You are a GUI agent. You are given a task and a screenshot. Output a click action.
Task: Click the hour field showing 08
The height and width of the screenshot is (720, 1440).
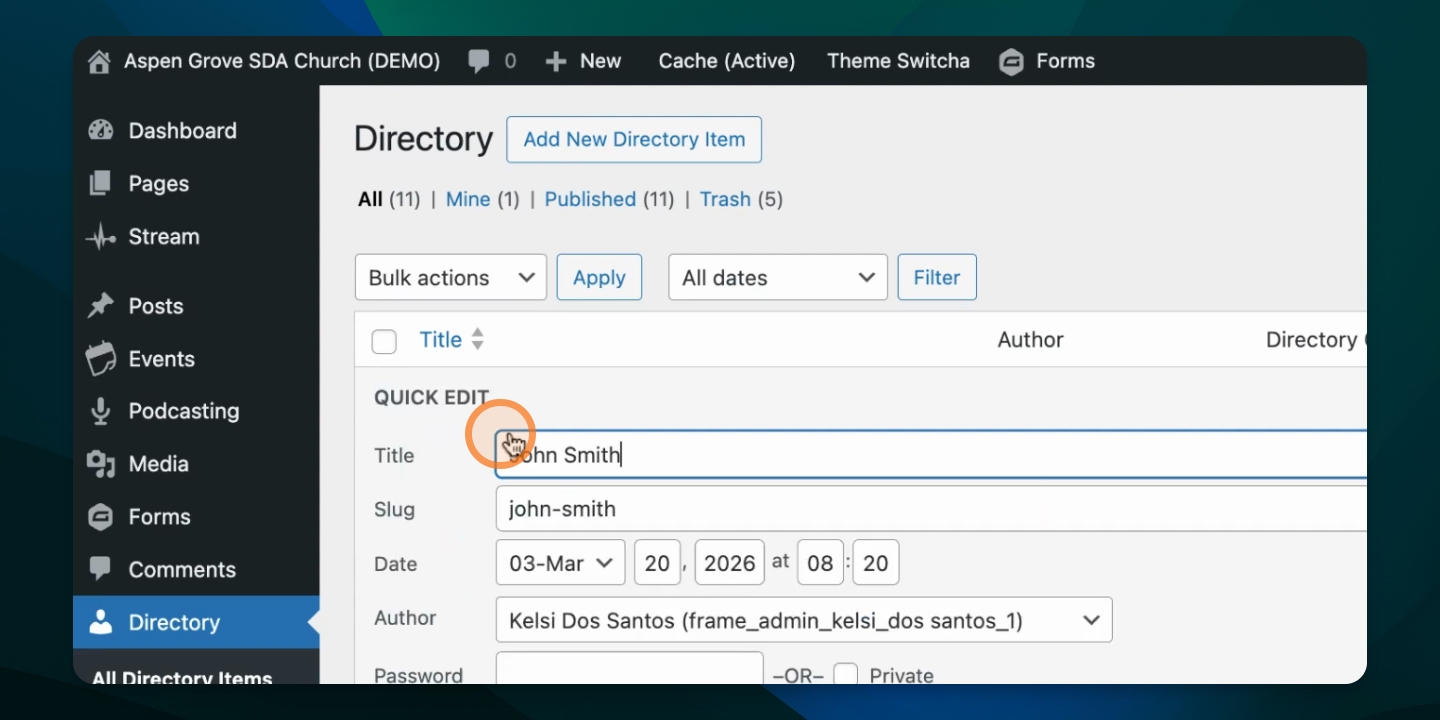tap(820, 563)
